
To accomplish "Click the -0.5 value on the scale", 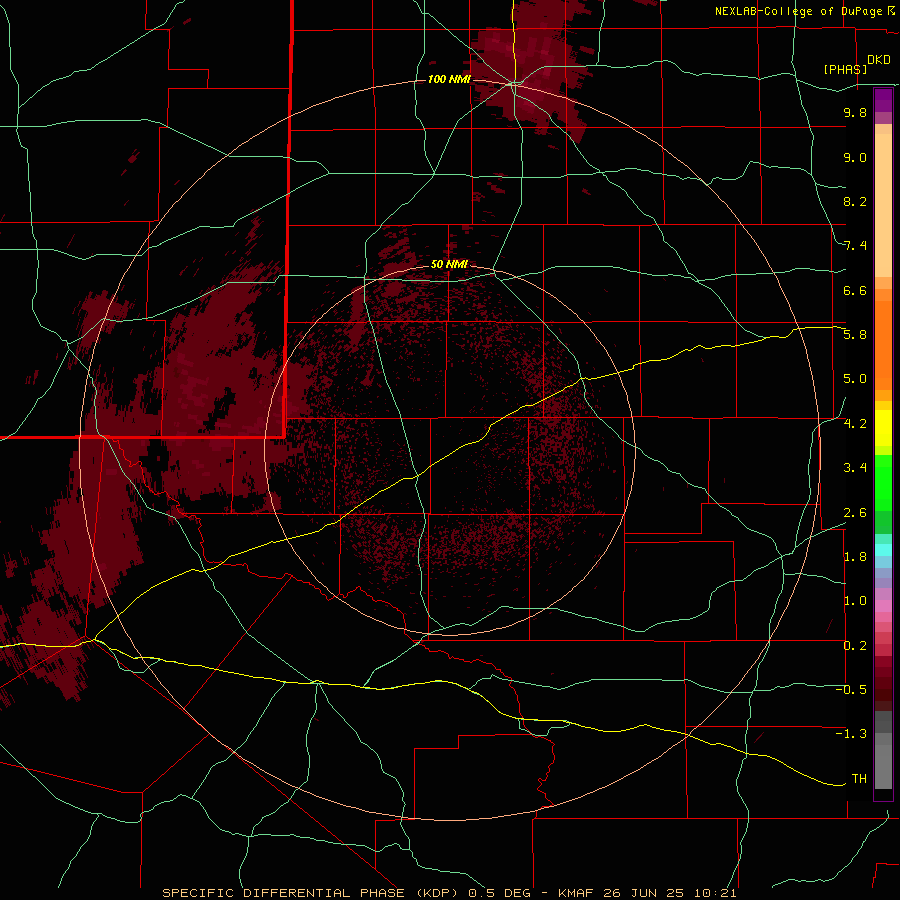I will point(851,690).
